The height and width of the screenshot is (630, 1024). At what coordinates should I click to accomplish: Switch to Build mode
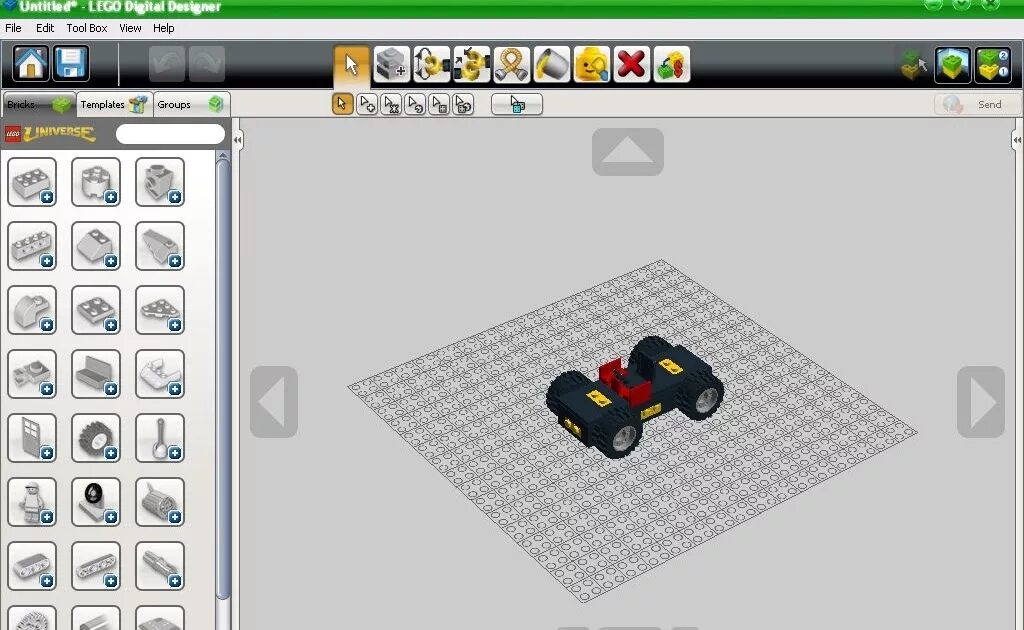[x=913, y=65]
